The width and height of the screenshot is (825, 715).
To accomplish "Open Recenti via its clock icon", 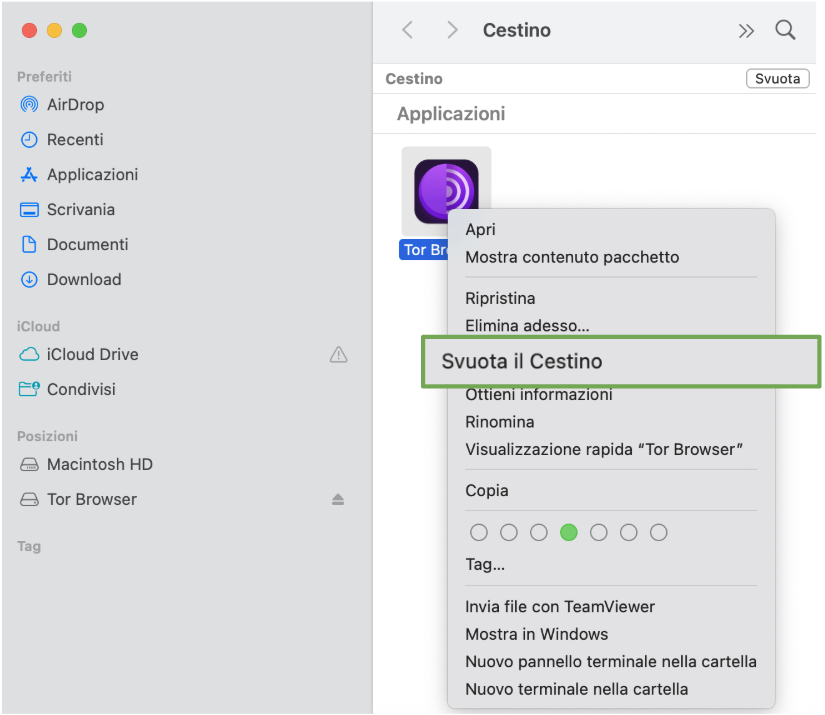I will coord(29,140).
